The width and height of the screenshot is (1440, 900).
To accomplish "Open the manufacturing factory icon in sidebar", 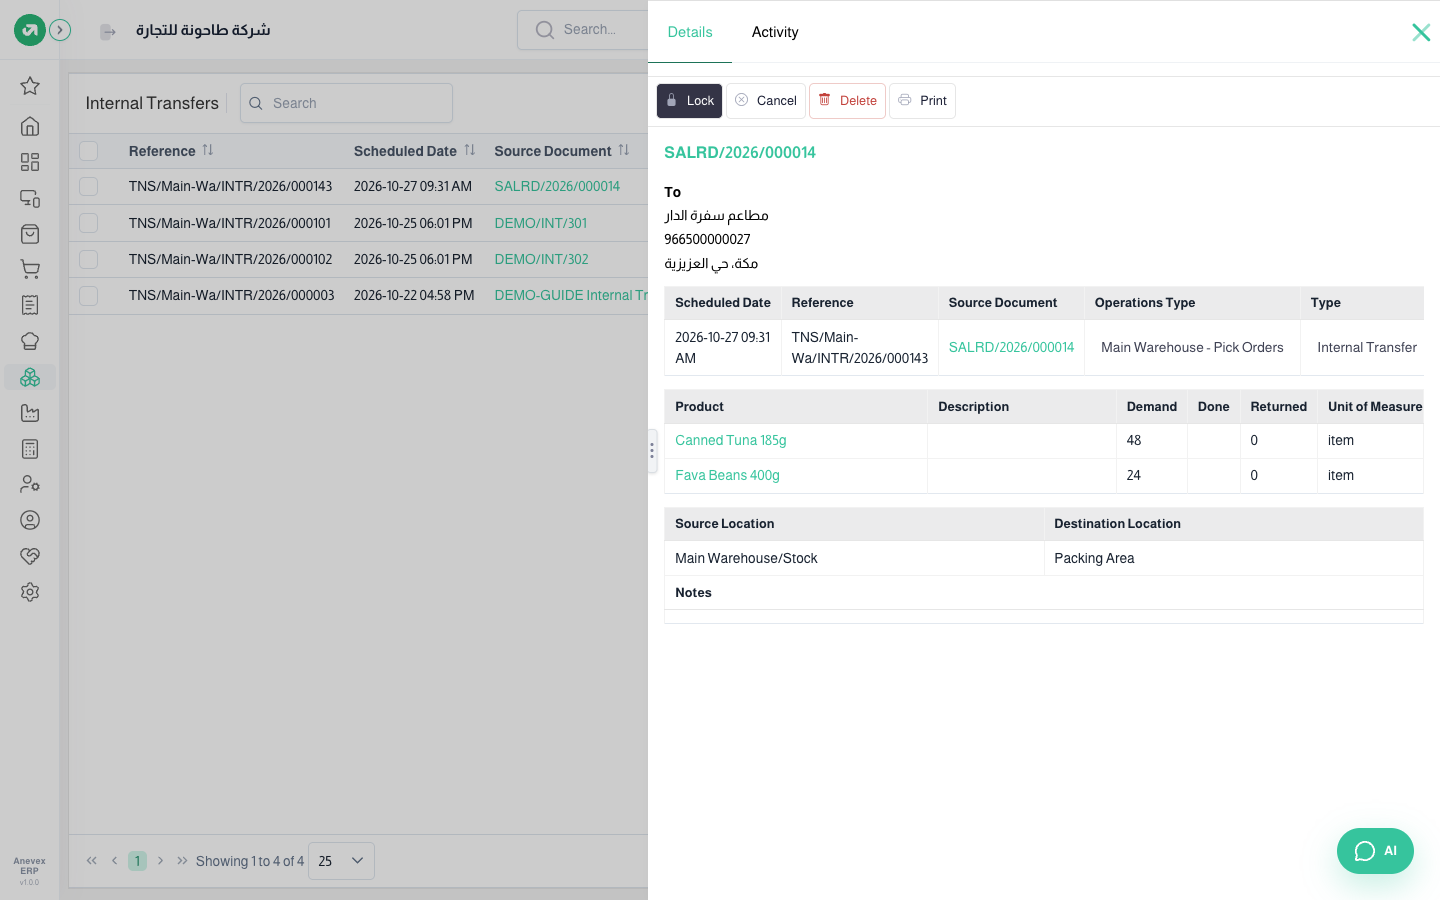I will 30,413.
